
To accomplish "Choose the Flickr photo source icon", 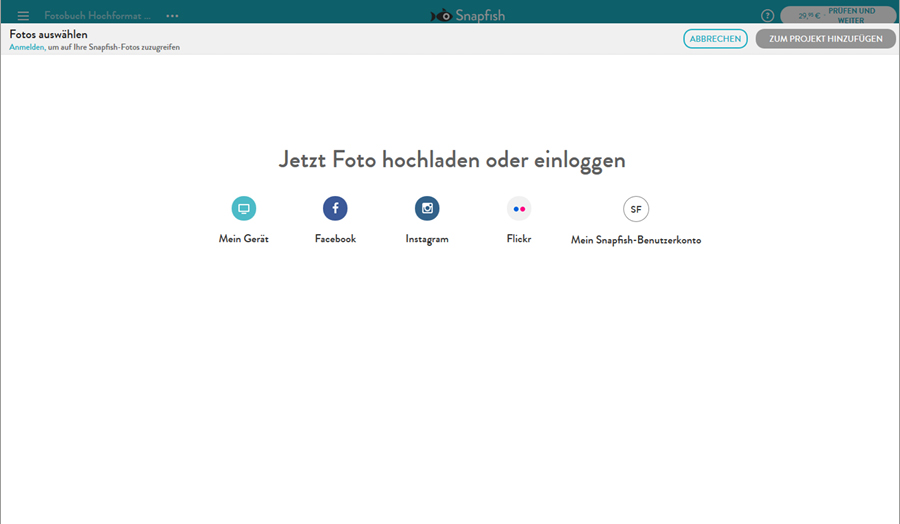I will [519, 209].
